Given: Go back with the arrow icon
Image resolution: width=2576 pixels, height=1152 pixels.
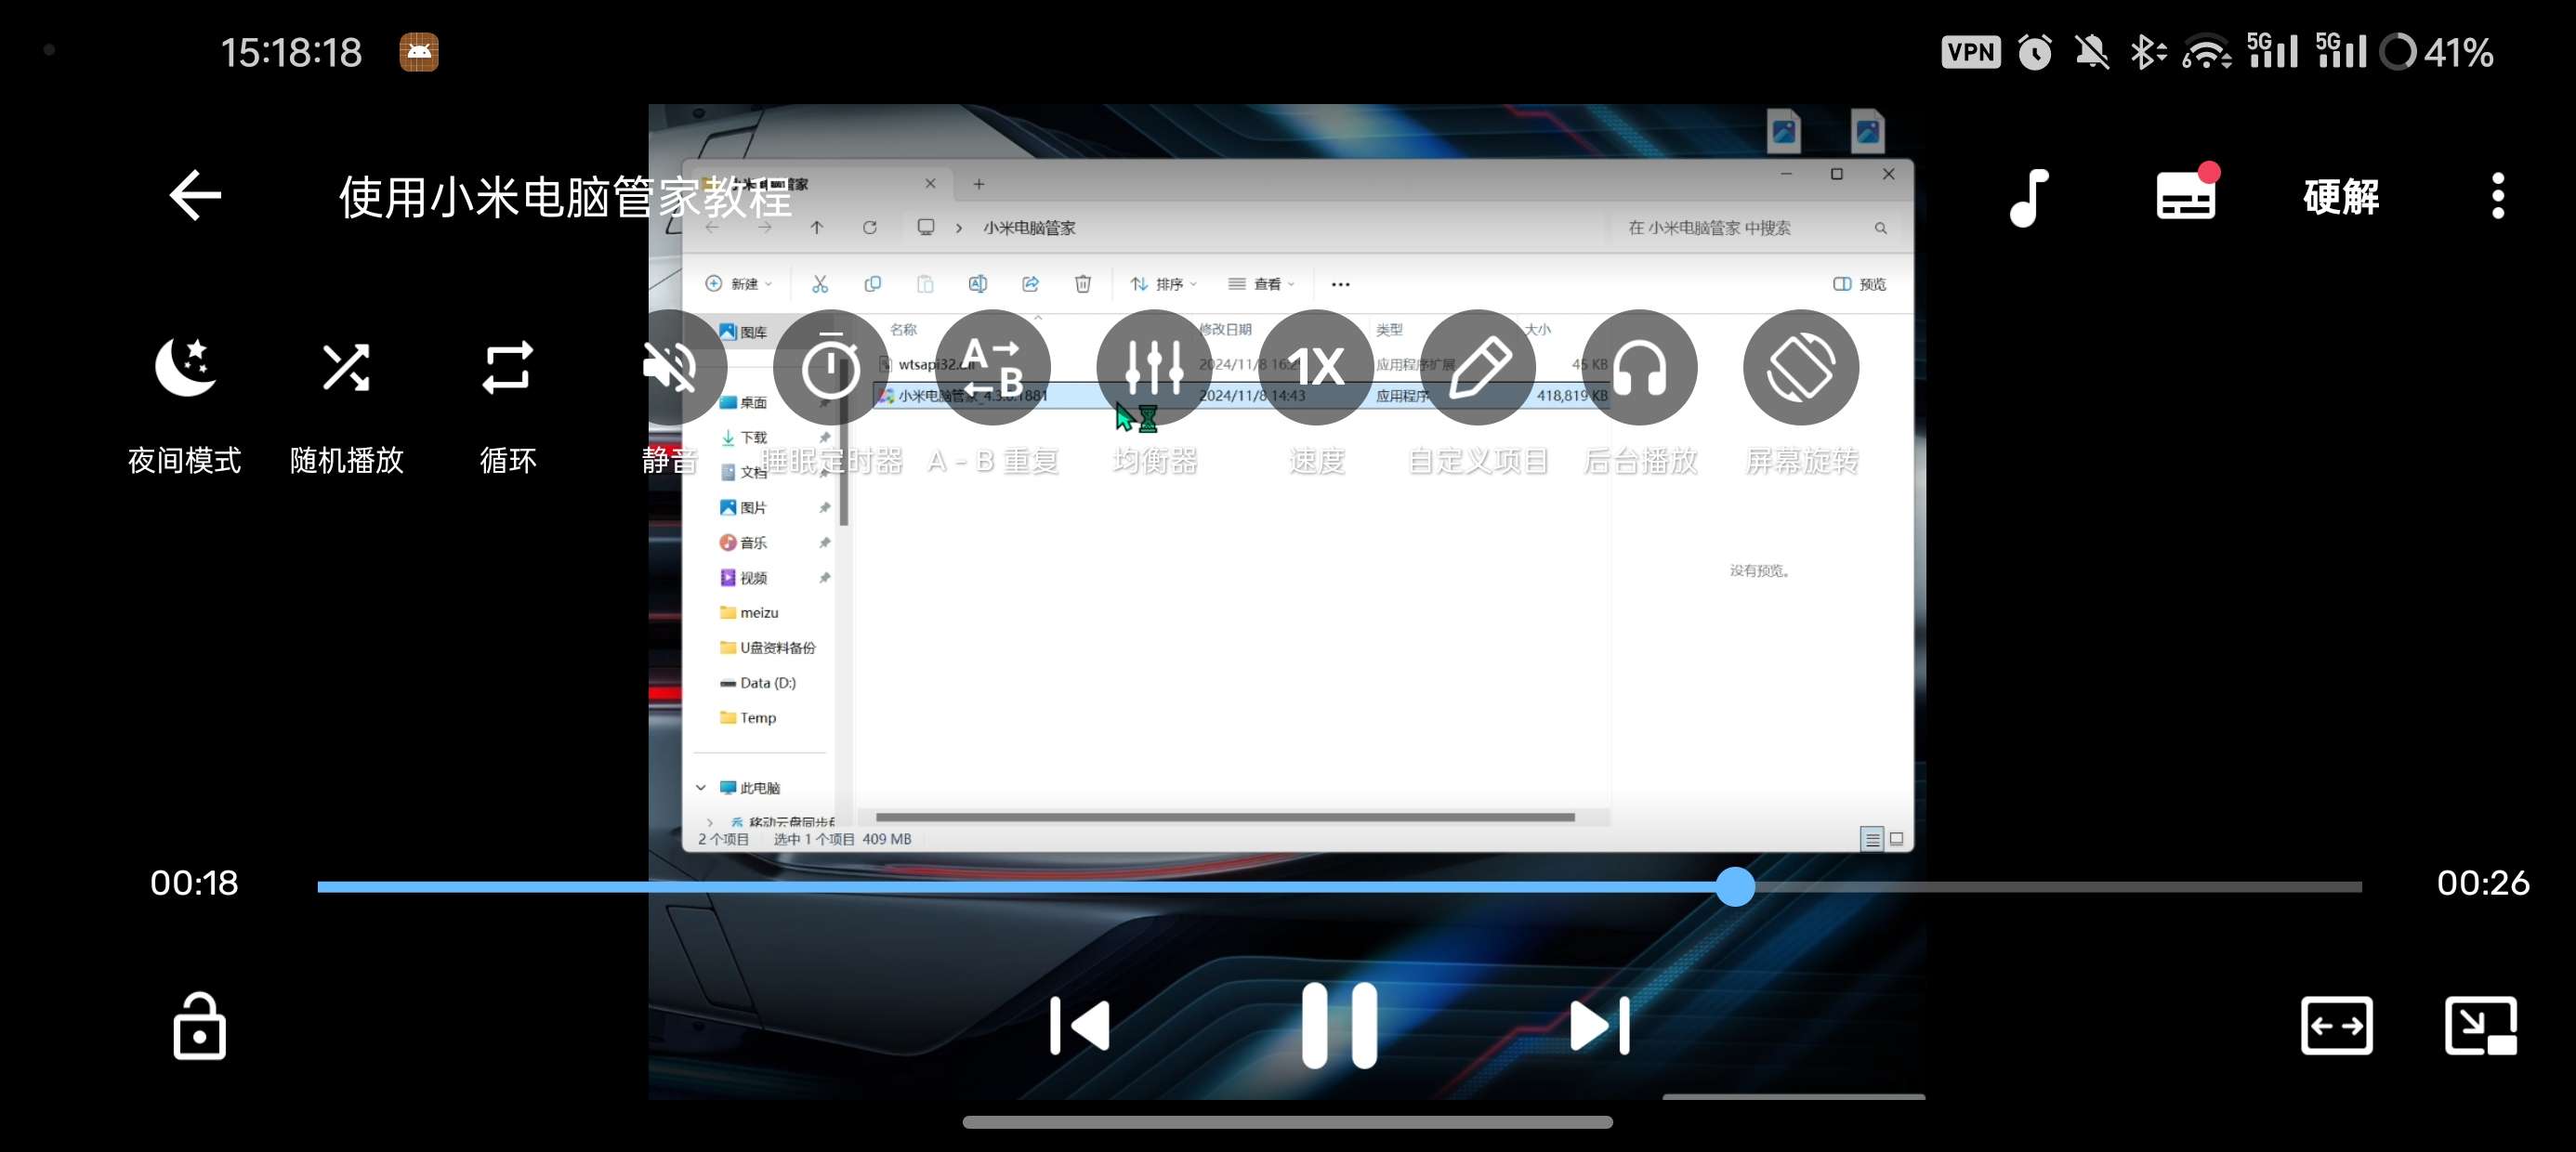Looking at the screenshot, I should tap(195, 195).
